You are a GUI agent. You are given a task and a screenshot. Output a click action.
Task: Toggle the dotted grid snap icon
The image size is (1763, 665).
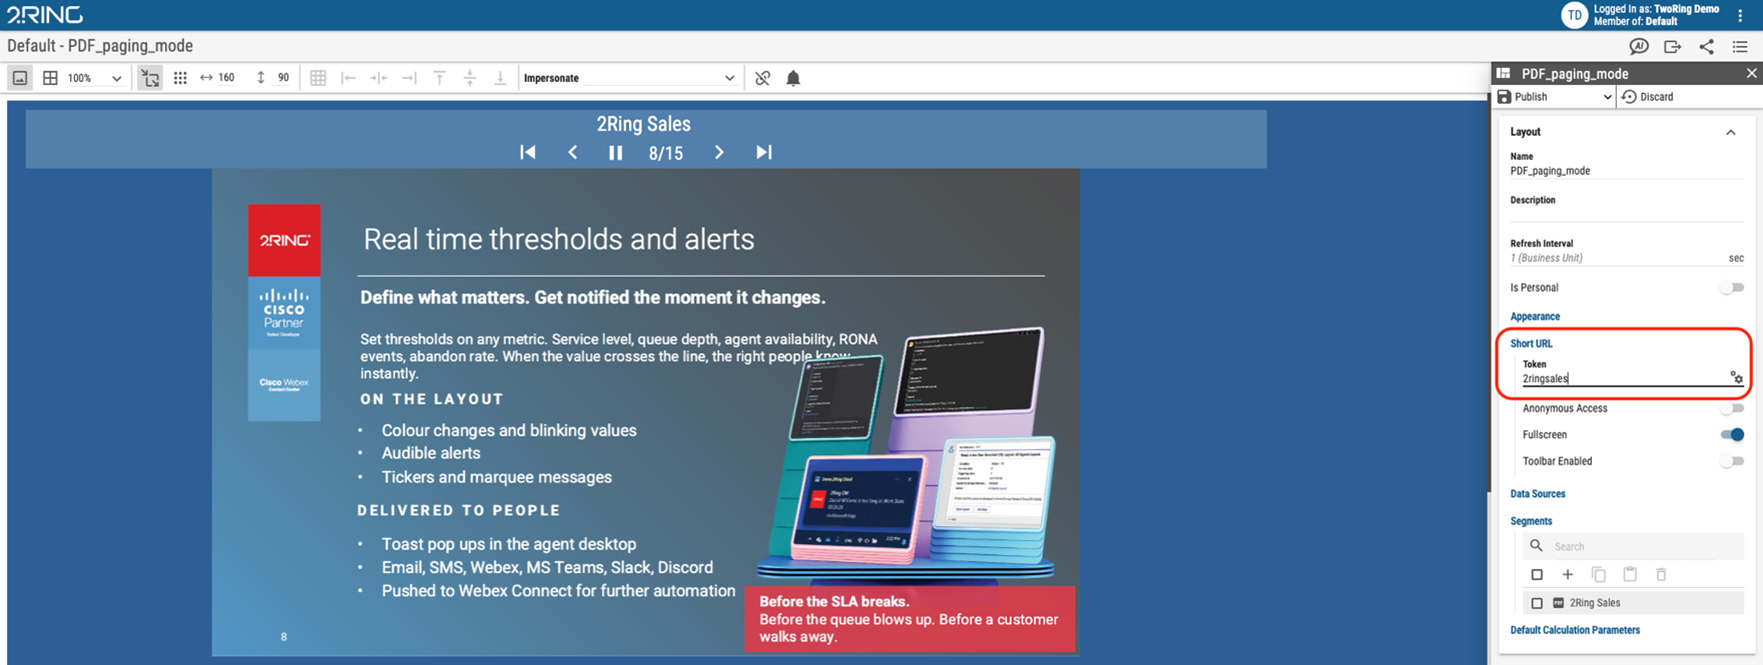[180, 78]
